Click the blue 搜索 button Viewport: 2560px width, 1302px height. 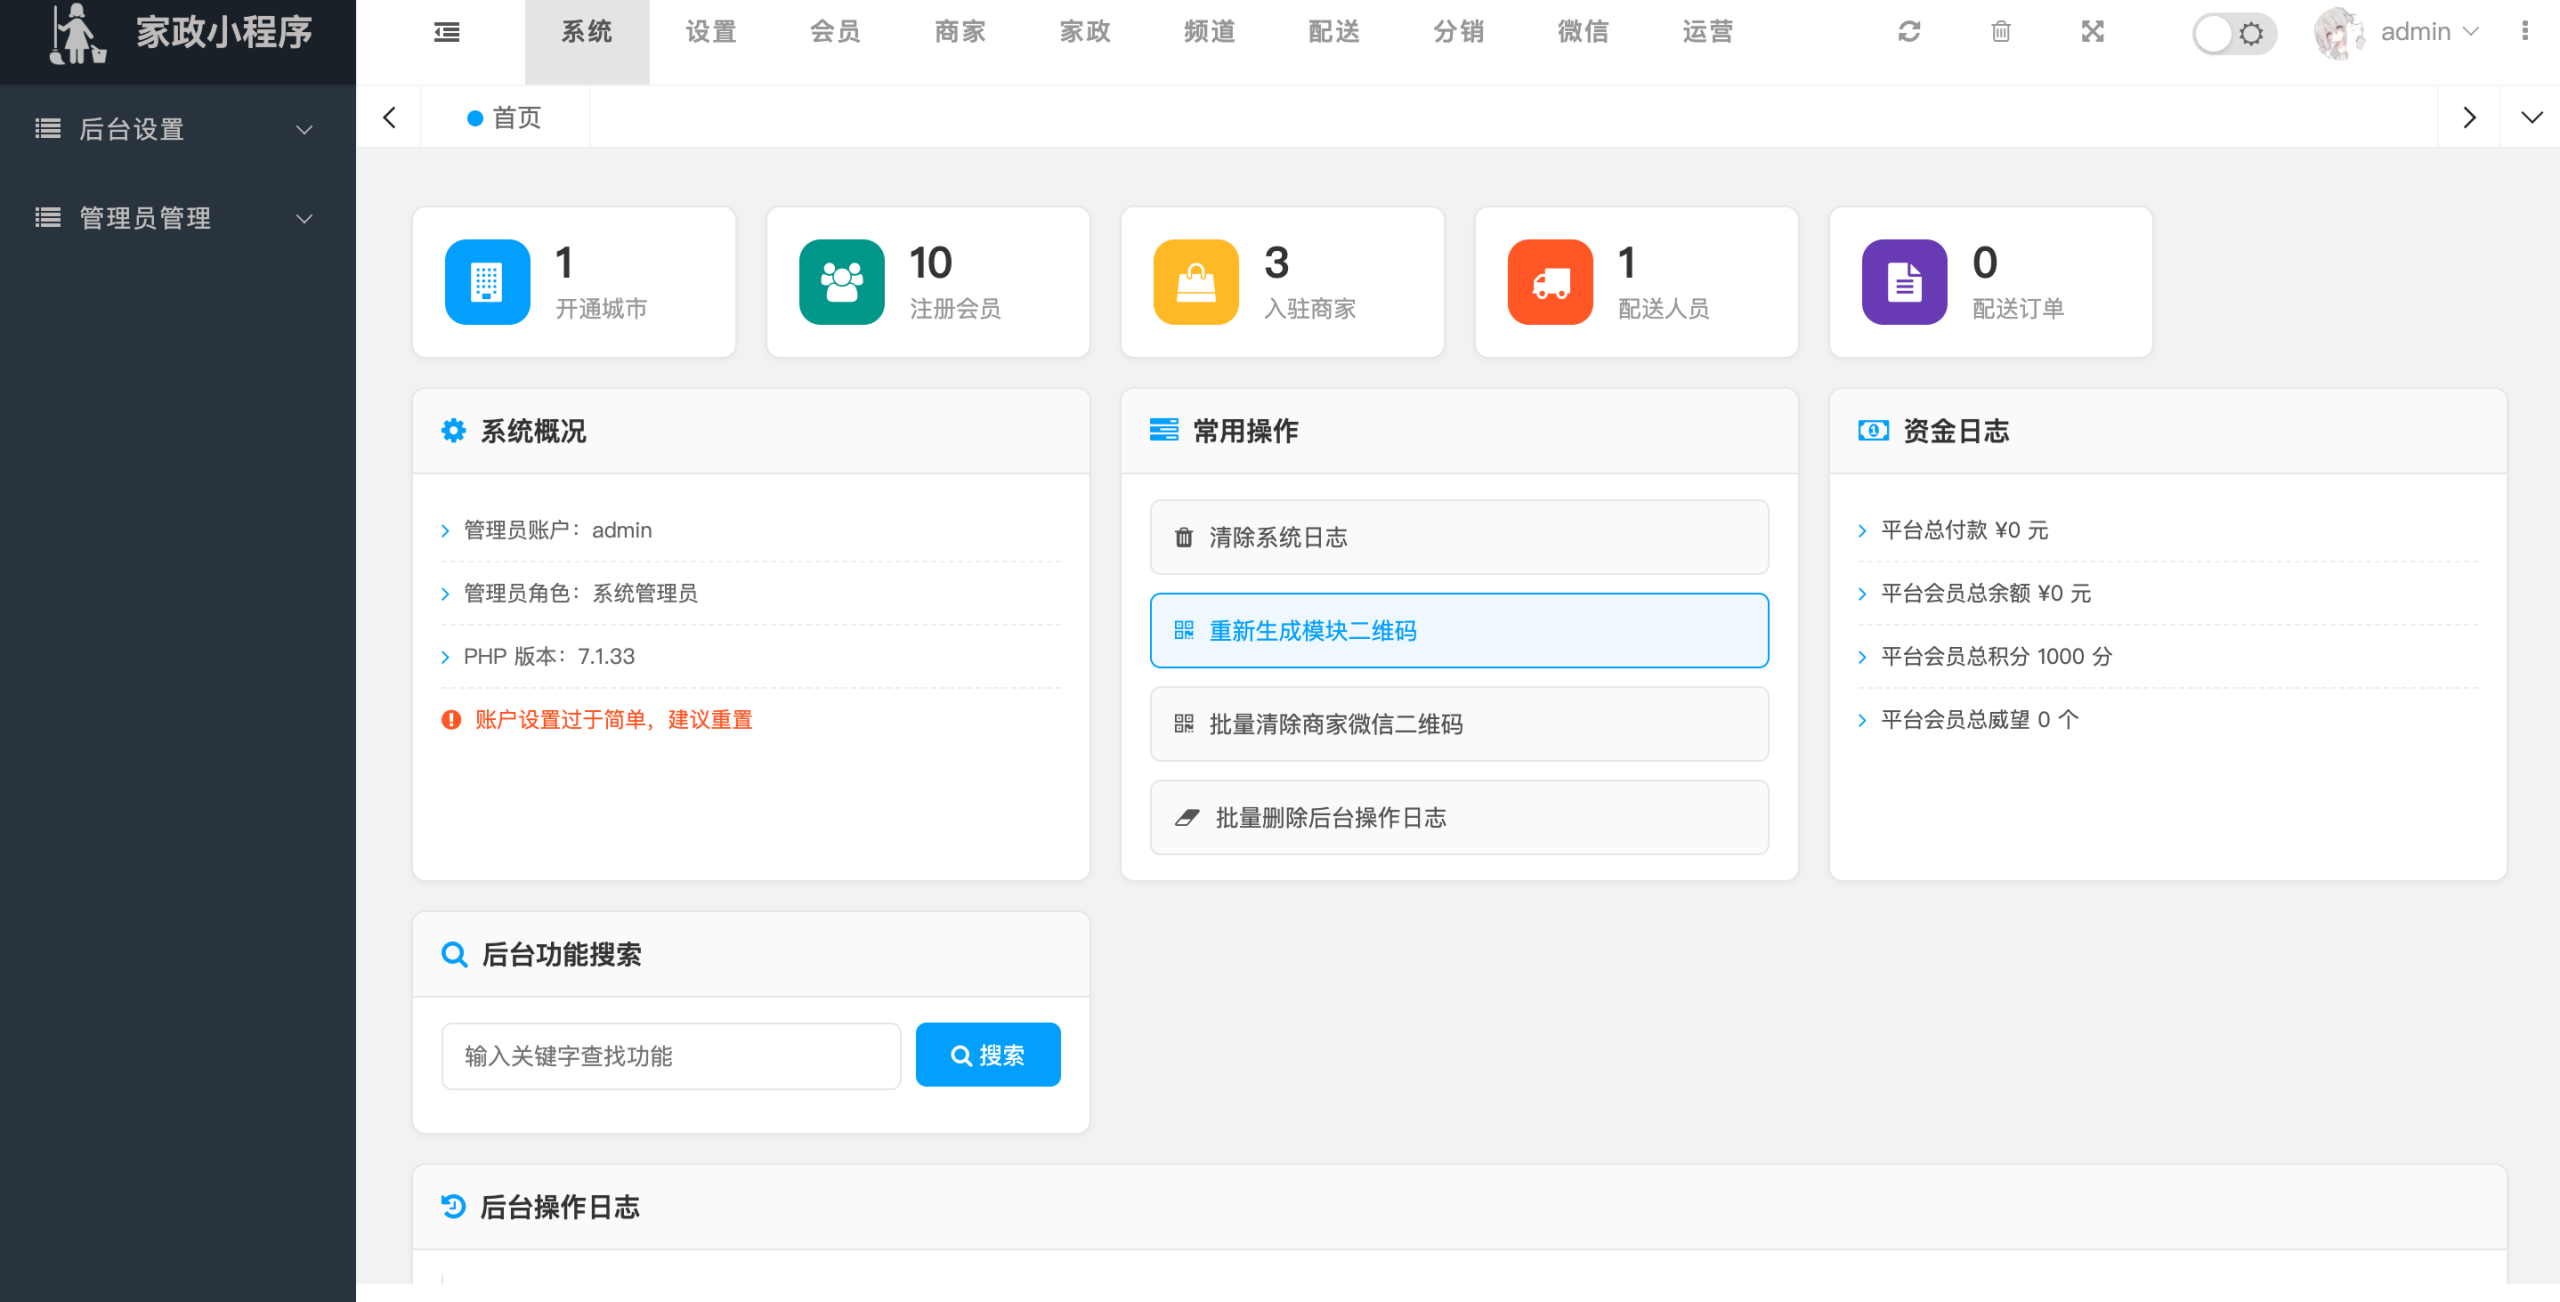(988, 1055)
